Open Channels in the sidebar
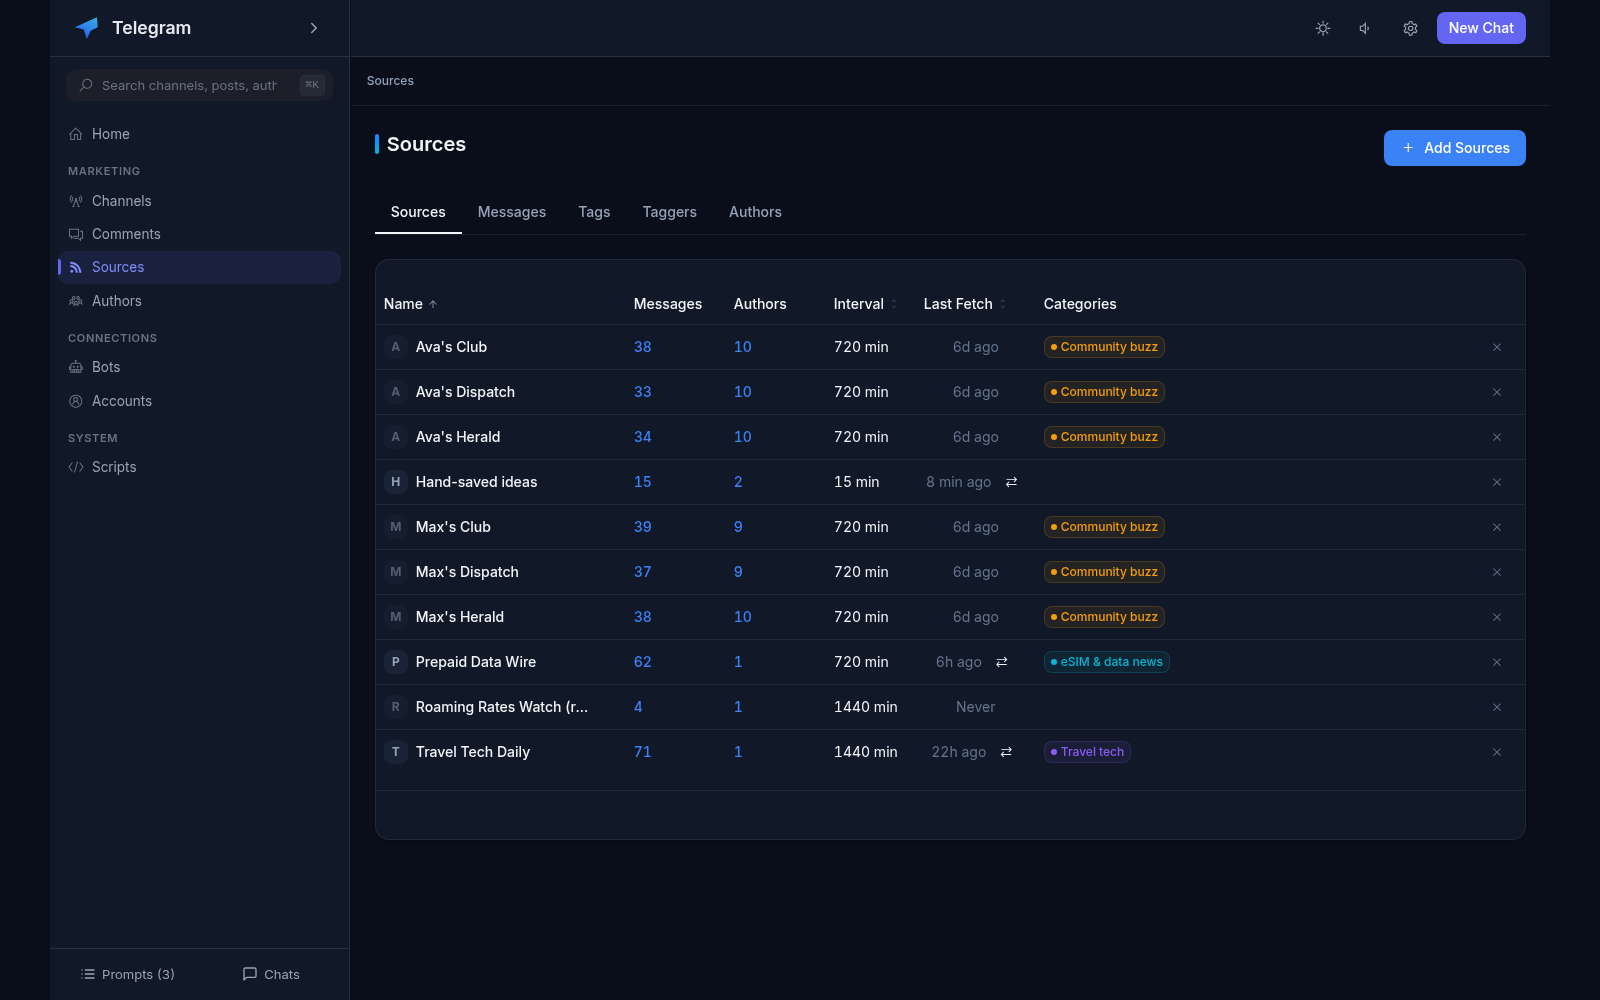This screenshot has height=1000, width=1600. click(x=200, y=201)
